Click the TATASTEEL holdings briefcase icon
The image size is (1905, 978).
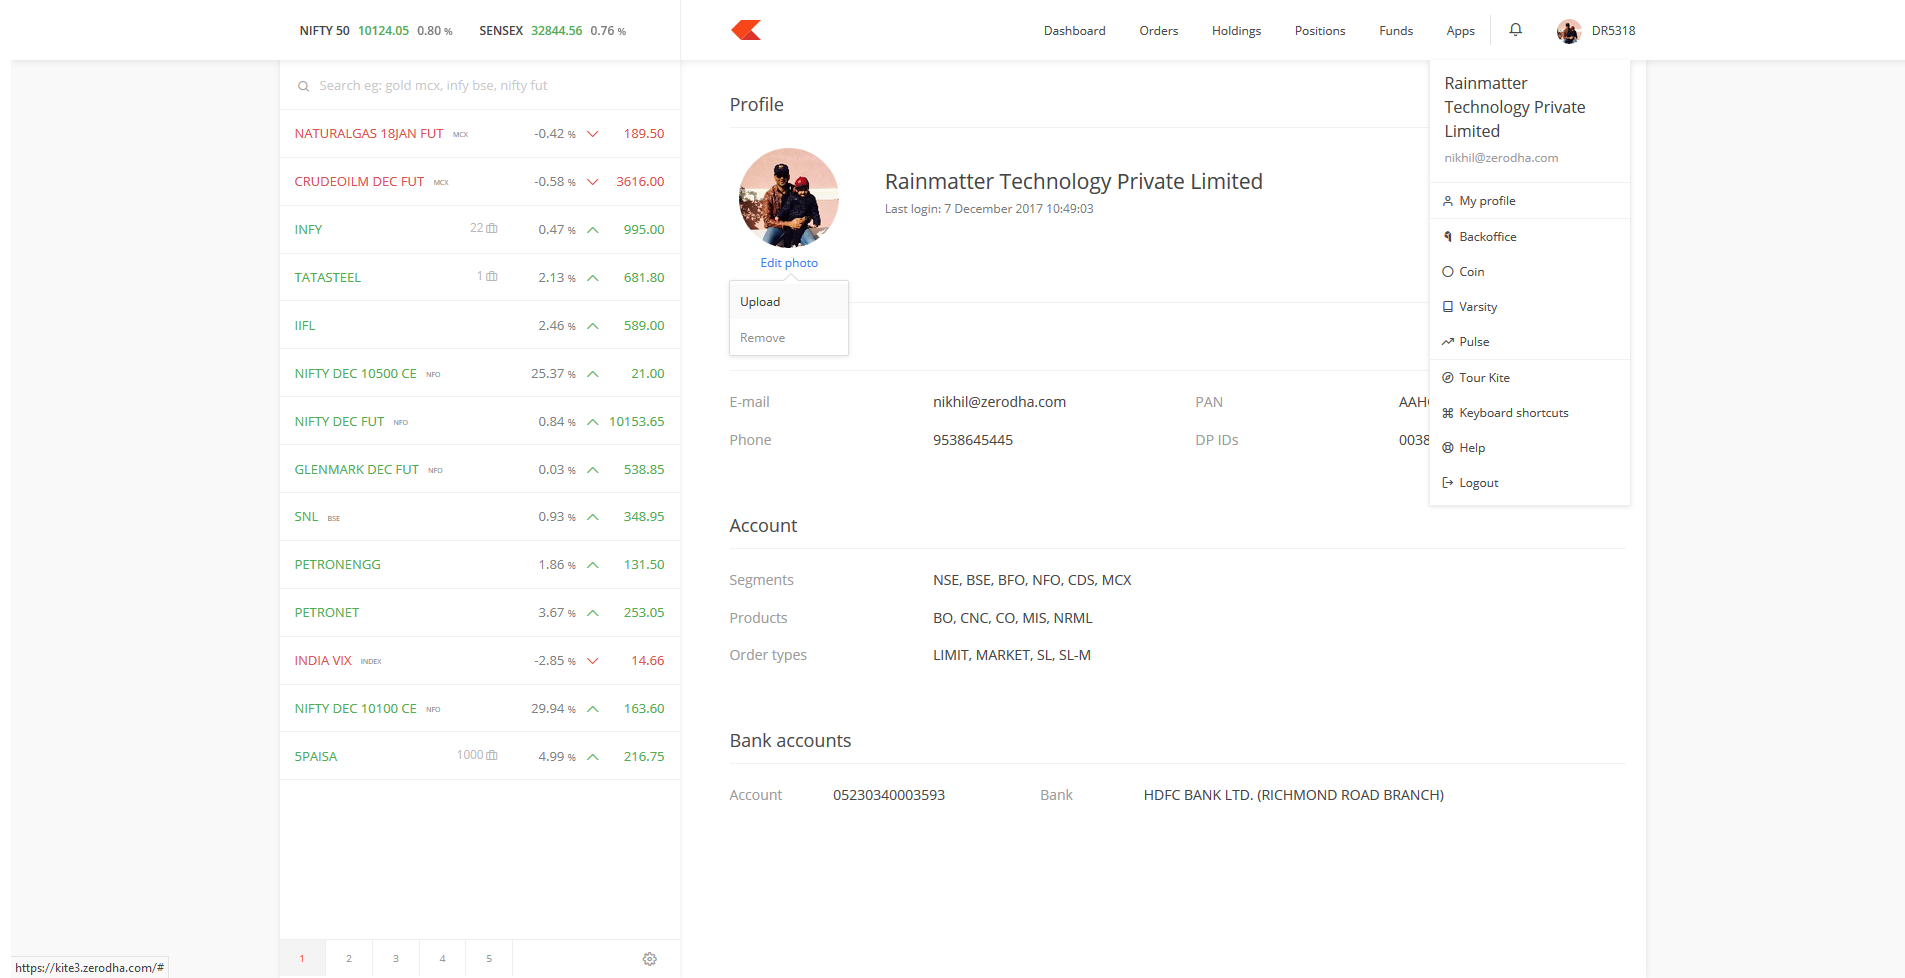[492, 277]
